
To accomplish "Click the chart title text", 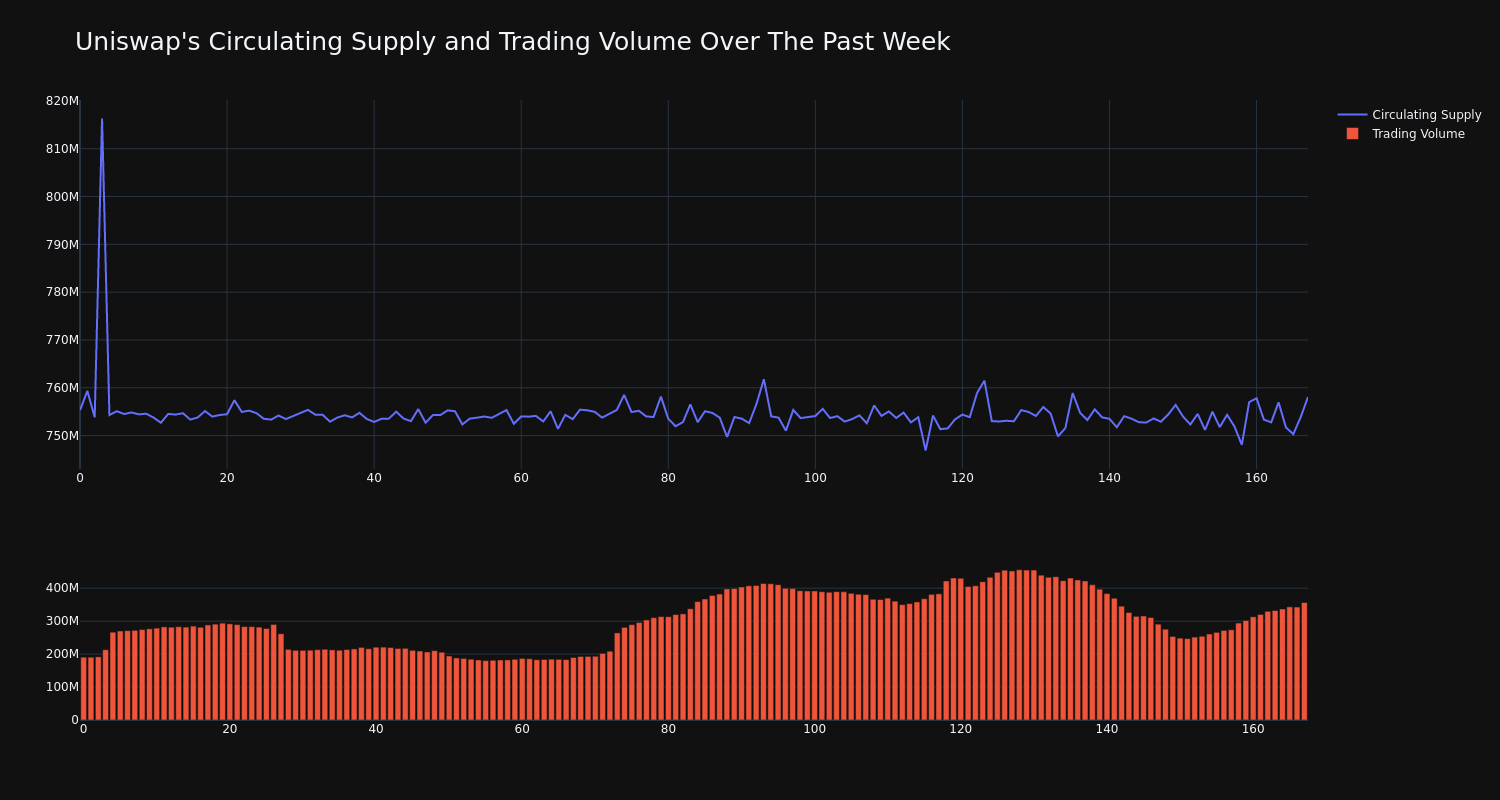I will [x=512, y=42].
